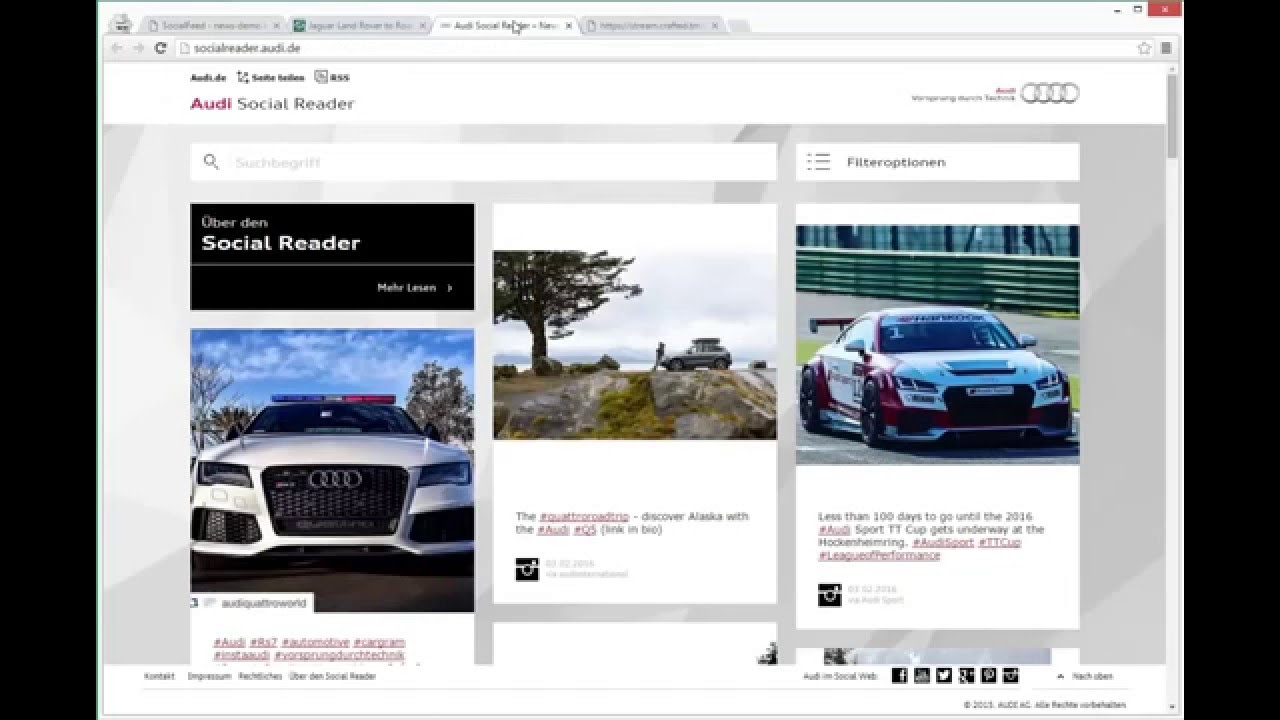Viewport: 1280px width, 720px height.
Task: Click the #Q5 hashtag link
Action: (x=585, y=530)
